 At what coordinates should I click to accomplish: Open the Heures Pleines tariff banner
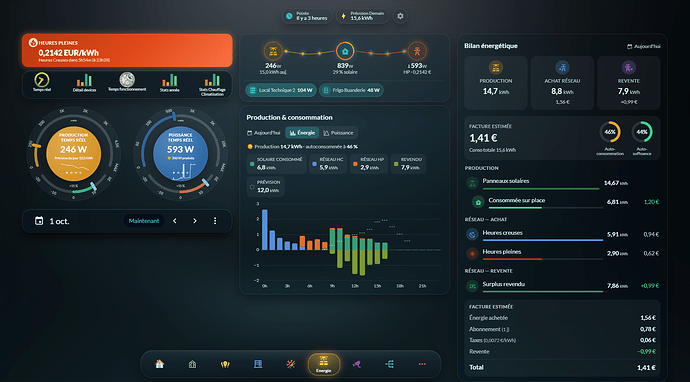tap(127, 50)
